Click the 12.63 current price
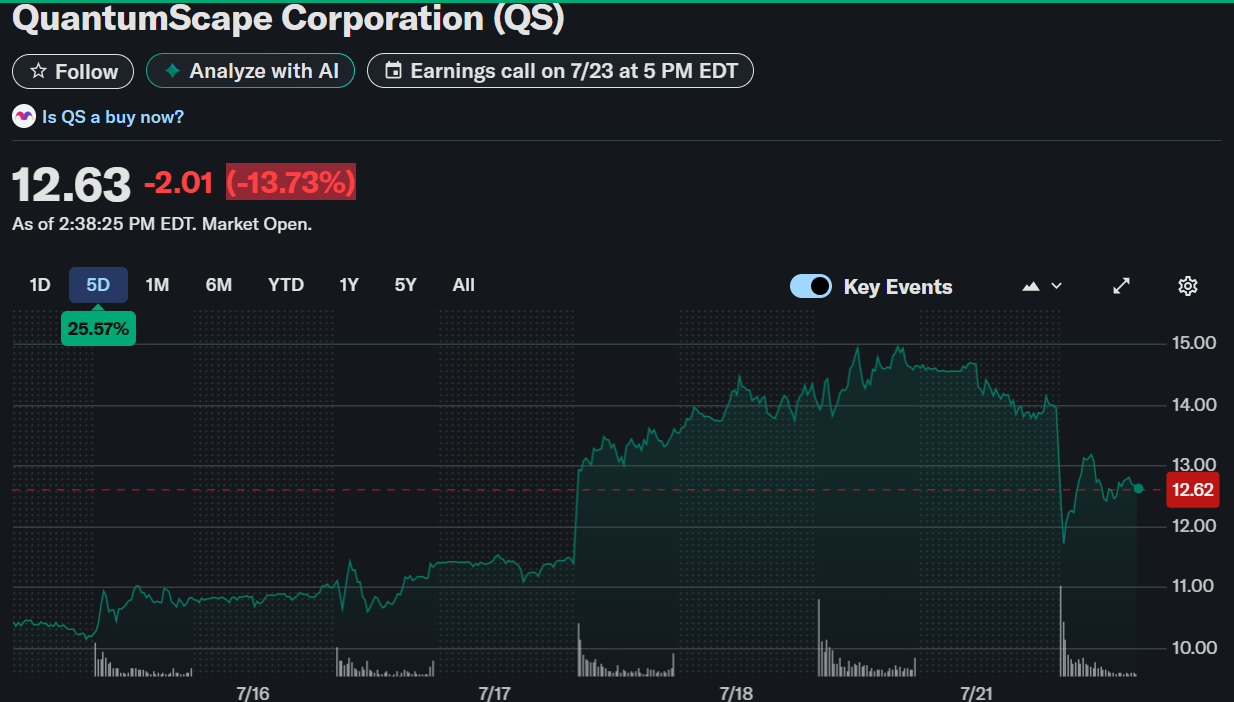Viewport: 1234px width, 702px height. (x=71, y=185)
